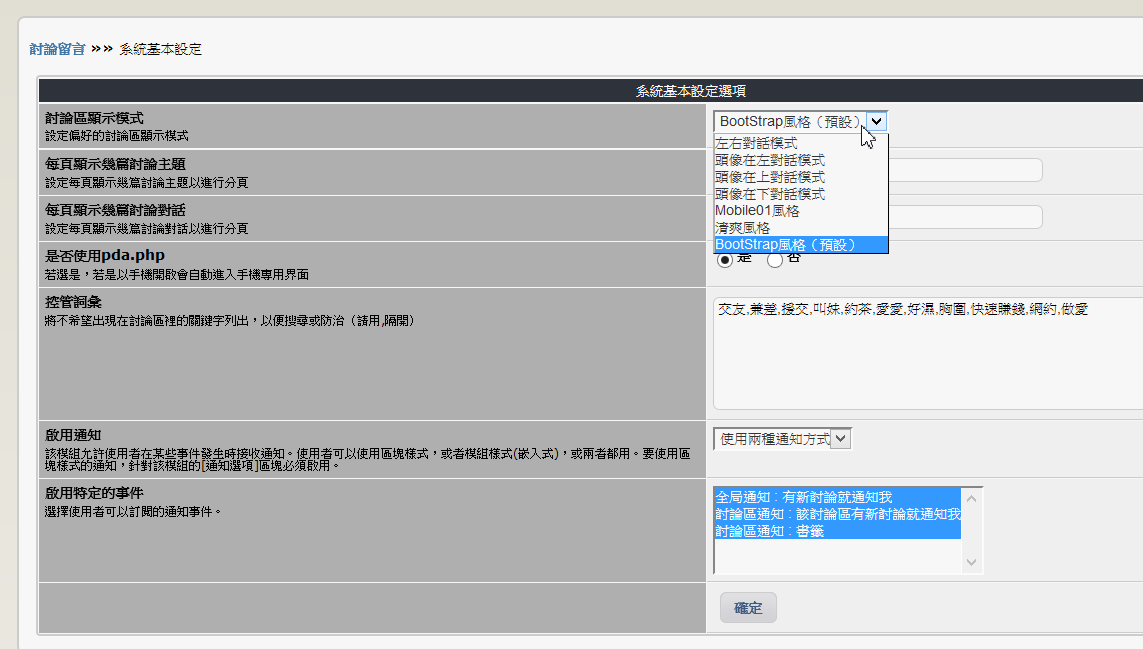1143x649 pixels.
Task: Click the 每頁顯示幾篇討論主題 input field
Action: 965,170
